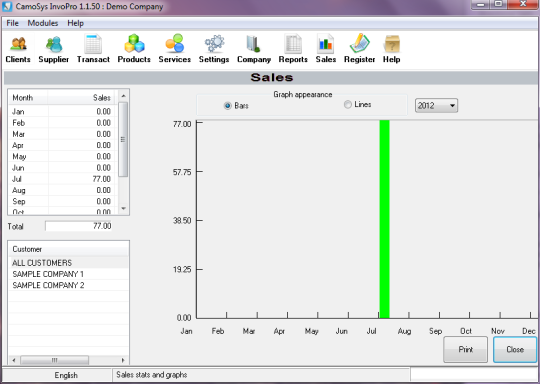Click the 57.75 axis label on graph
Screen dimensions: 540x384
[182, 172]
